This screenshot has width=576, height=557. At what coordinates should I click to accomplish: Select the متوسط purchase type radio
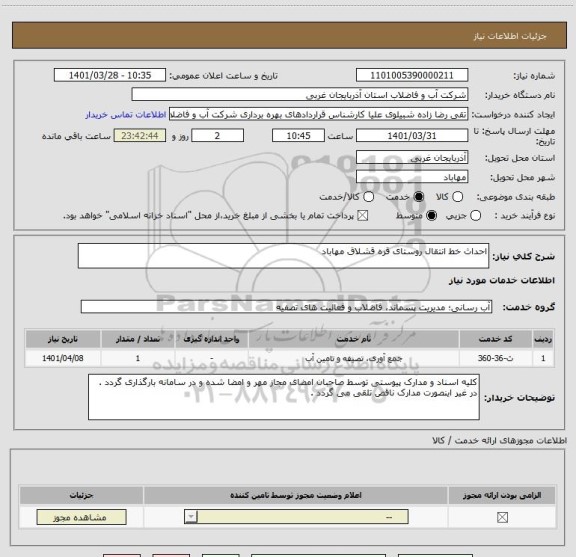(x=431, y=216)
